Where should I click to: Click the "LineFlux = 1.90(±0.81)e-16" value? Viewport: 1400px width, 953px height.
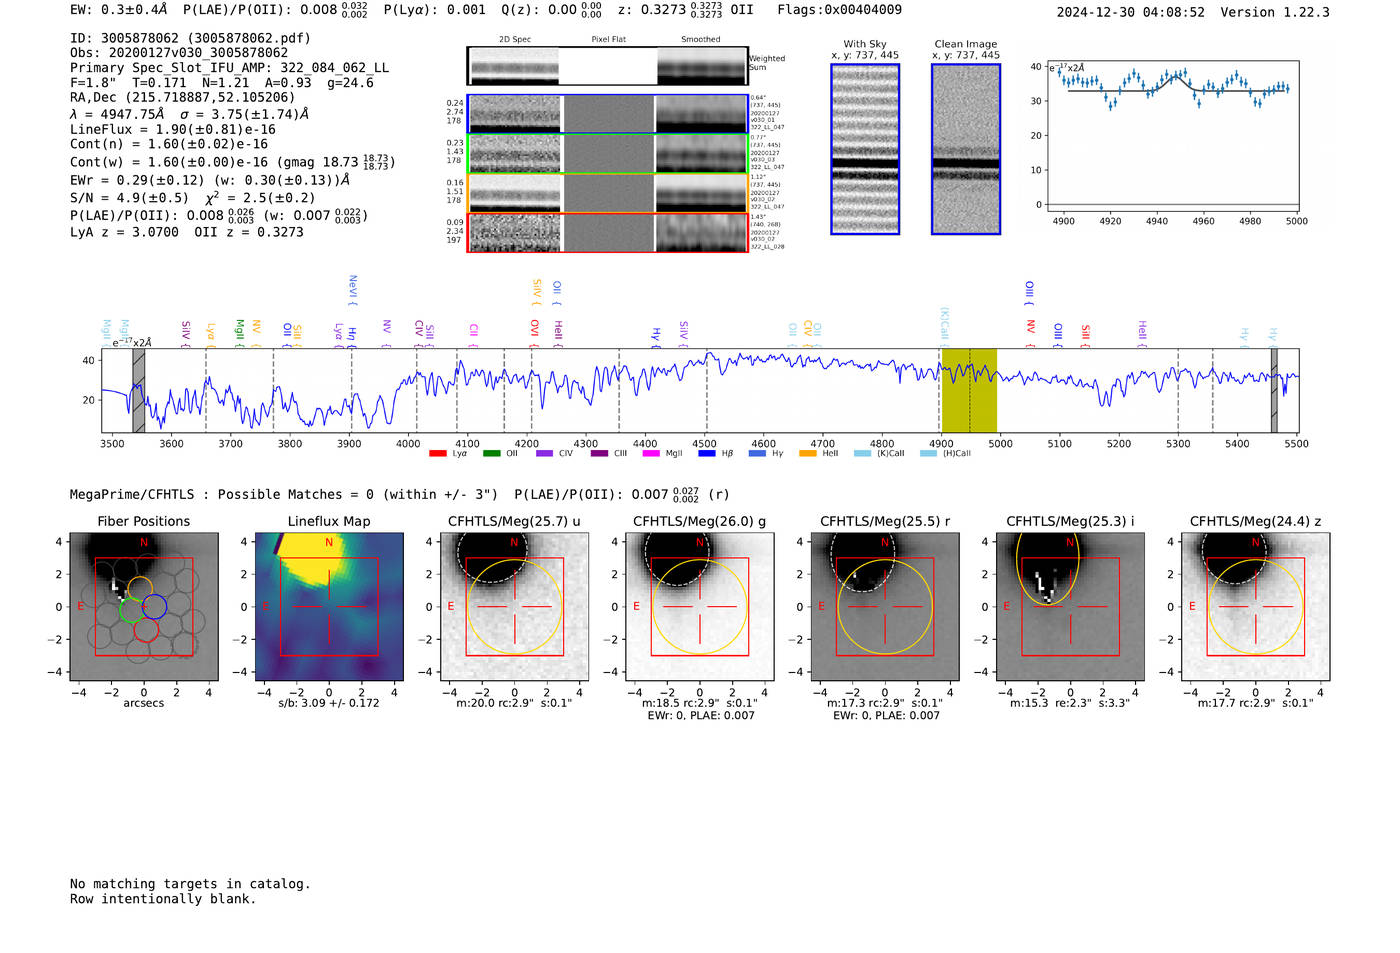click(x=173, y=129)
